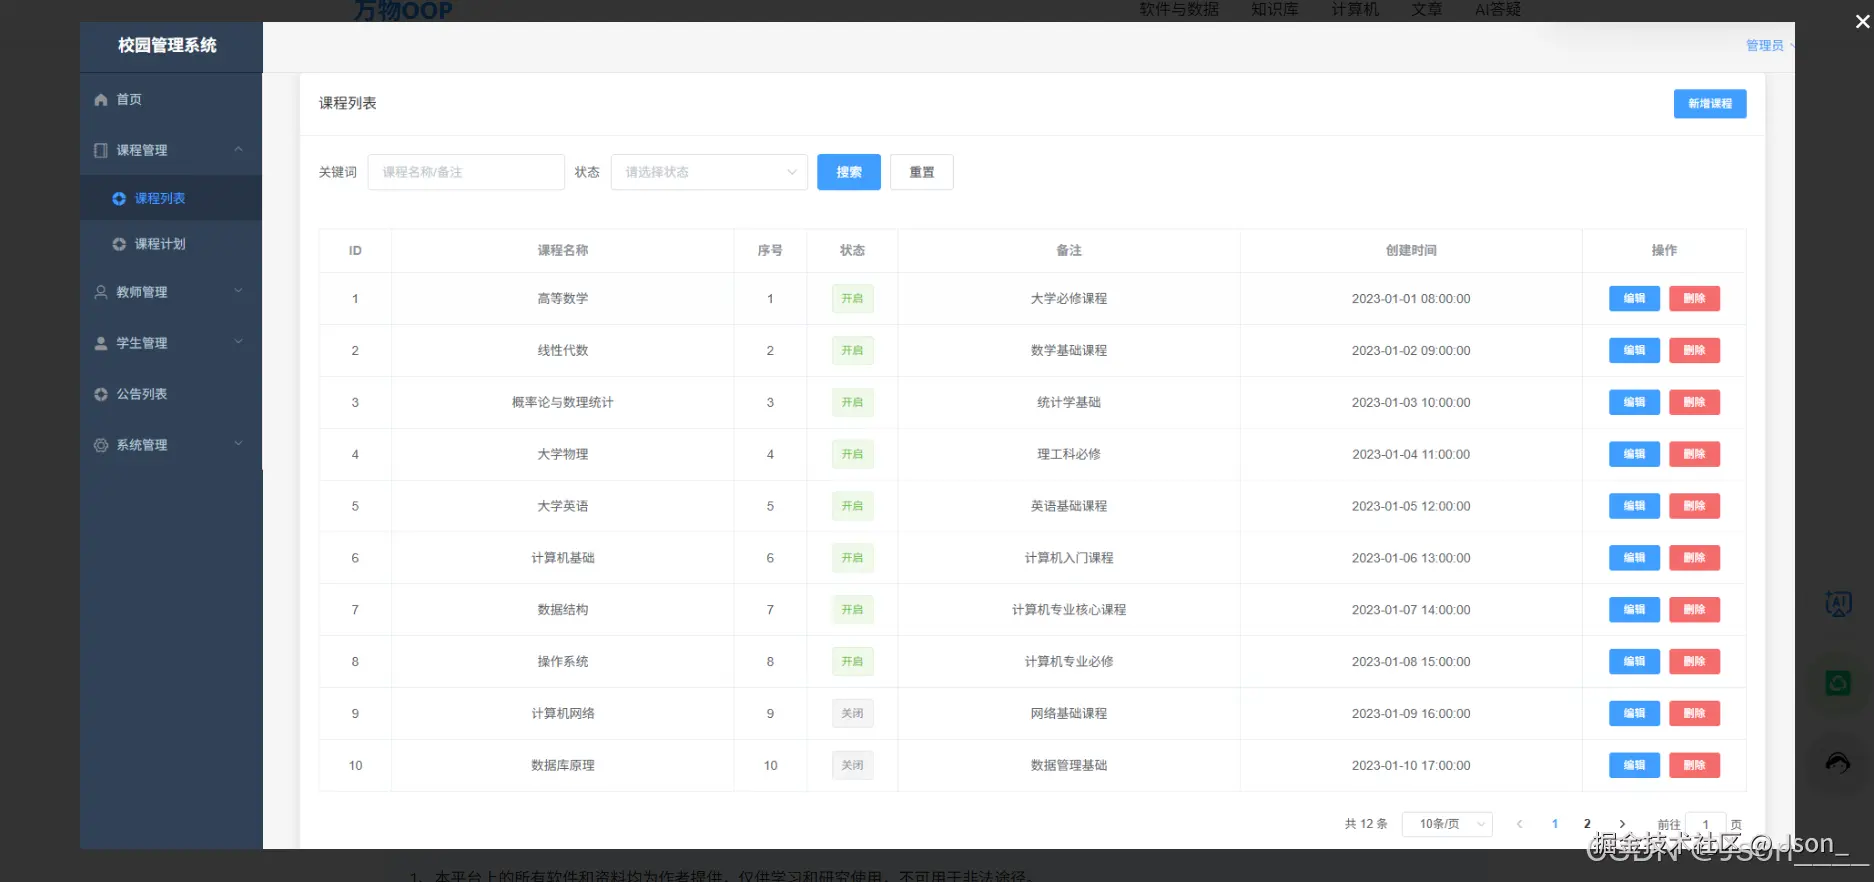The width and height of the screenshot is (1874, 882).
Task: Close the image preview overlay
Action: coord(1862,21)
